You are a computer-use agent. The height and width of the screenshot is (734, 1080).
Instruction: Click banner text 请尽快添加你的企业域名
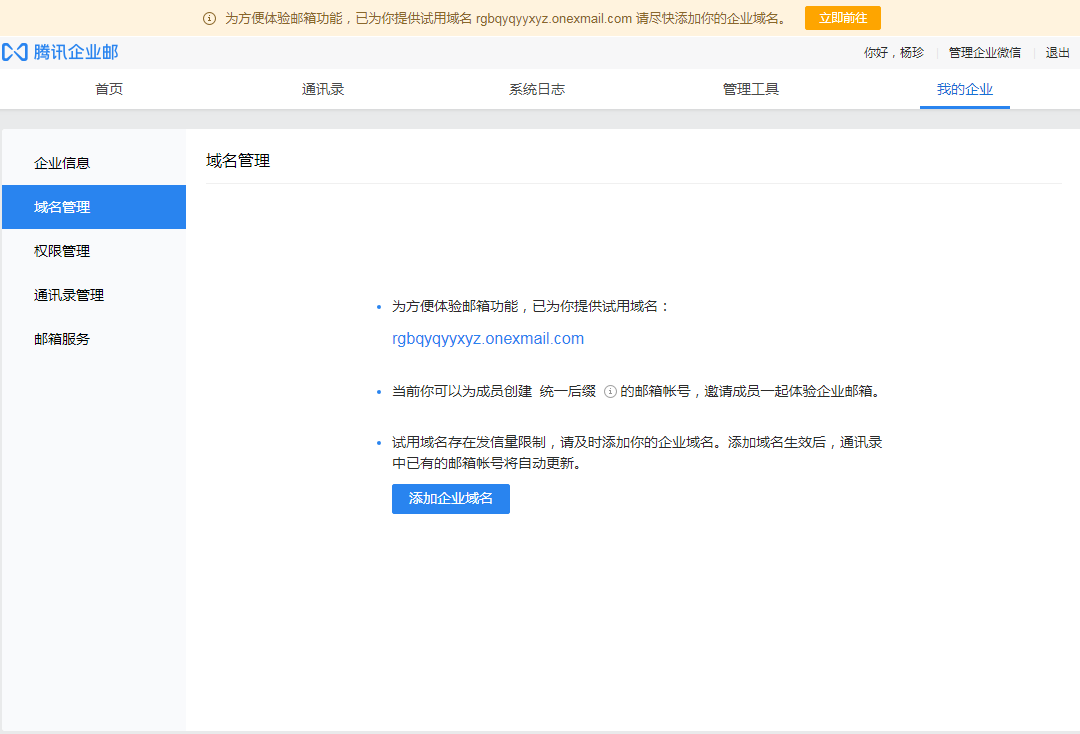pyautogui.click(x=711, y=19)
